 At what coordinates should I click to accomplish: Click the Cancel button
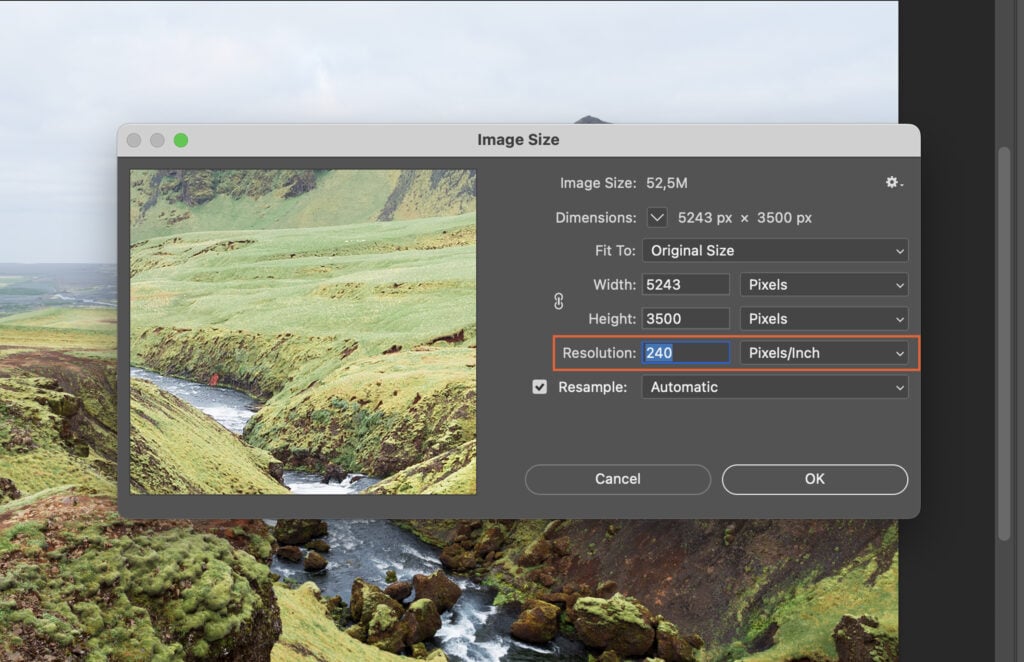point(617,479)
